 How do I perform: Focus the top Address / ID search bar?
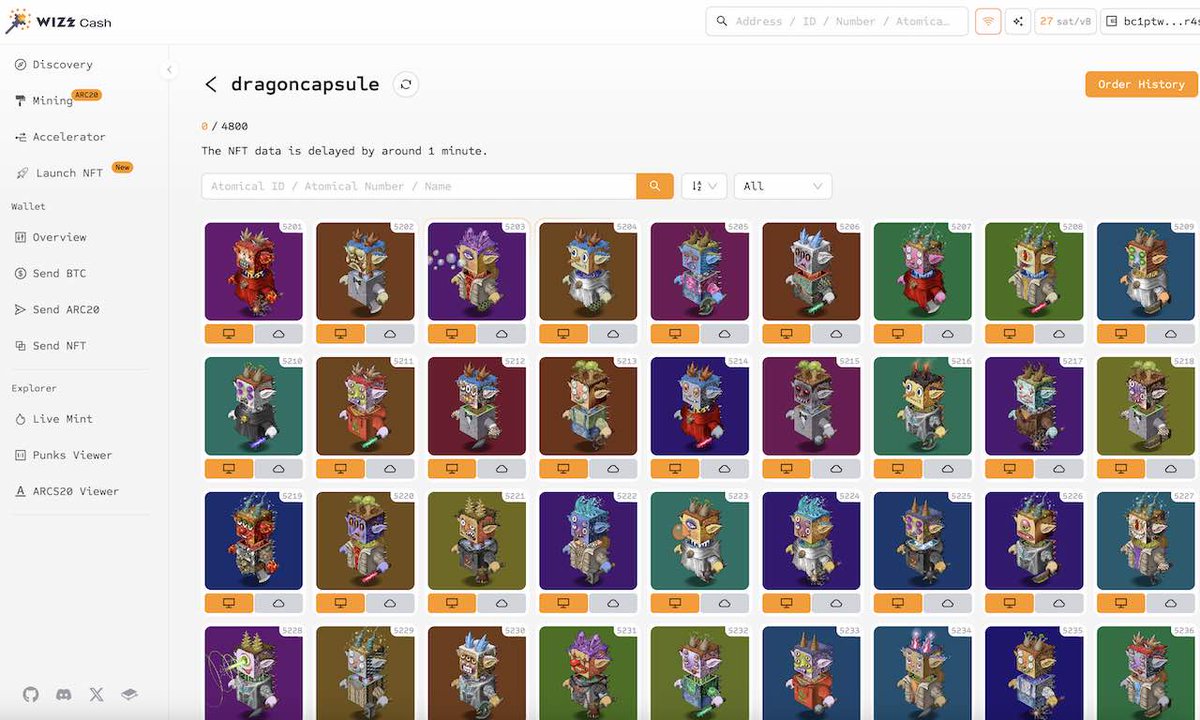[837, 21]
